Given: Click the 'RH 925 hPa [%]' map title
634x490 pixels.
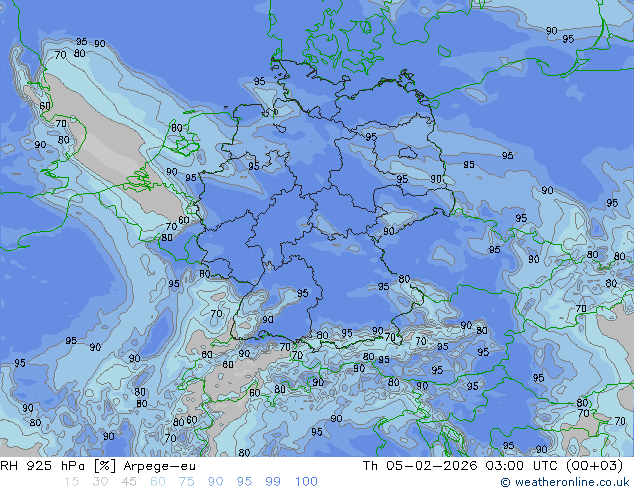Looking at the screenshot, I should [x=58, y=466].
